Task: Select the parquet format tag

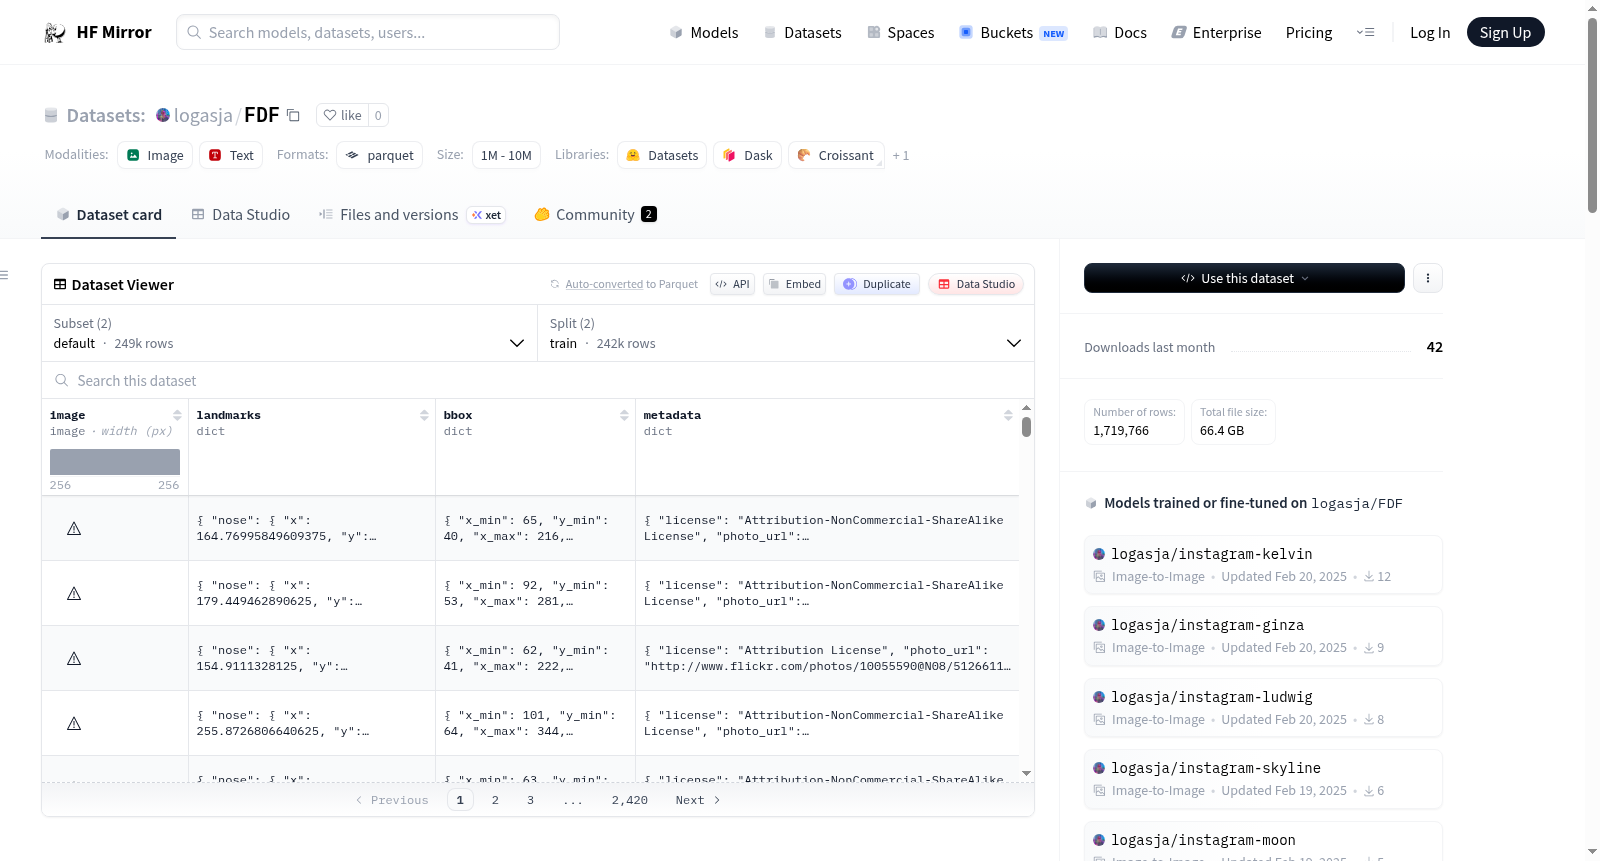Action: 380,155
